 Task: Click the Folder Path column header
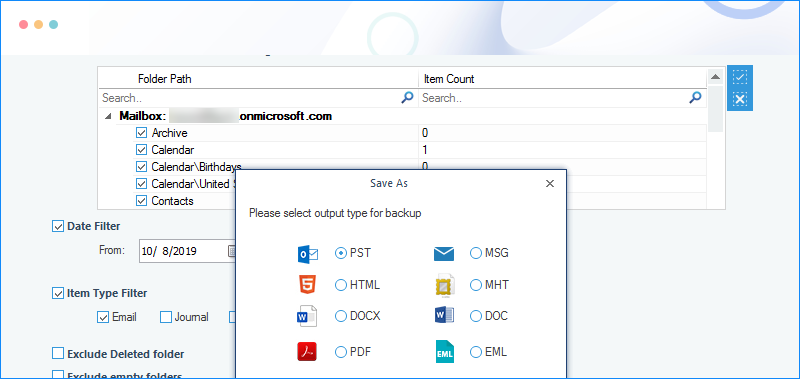point(165,79)
